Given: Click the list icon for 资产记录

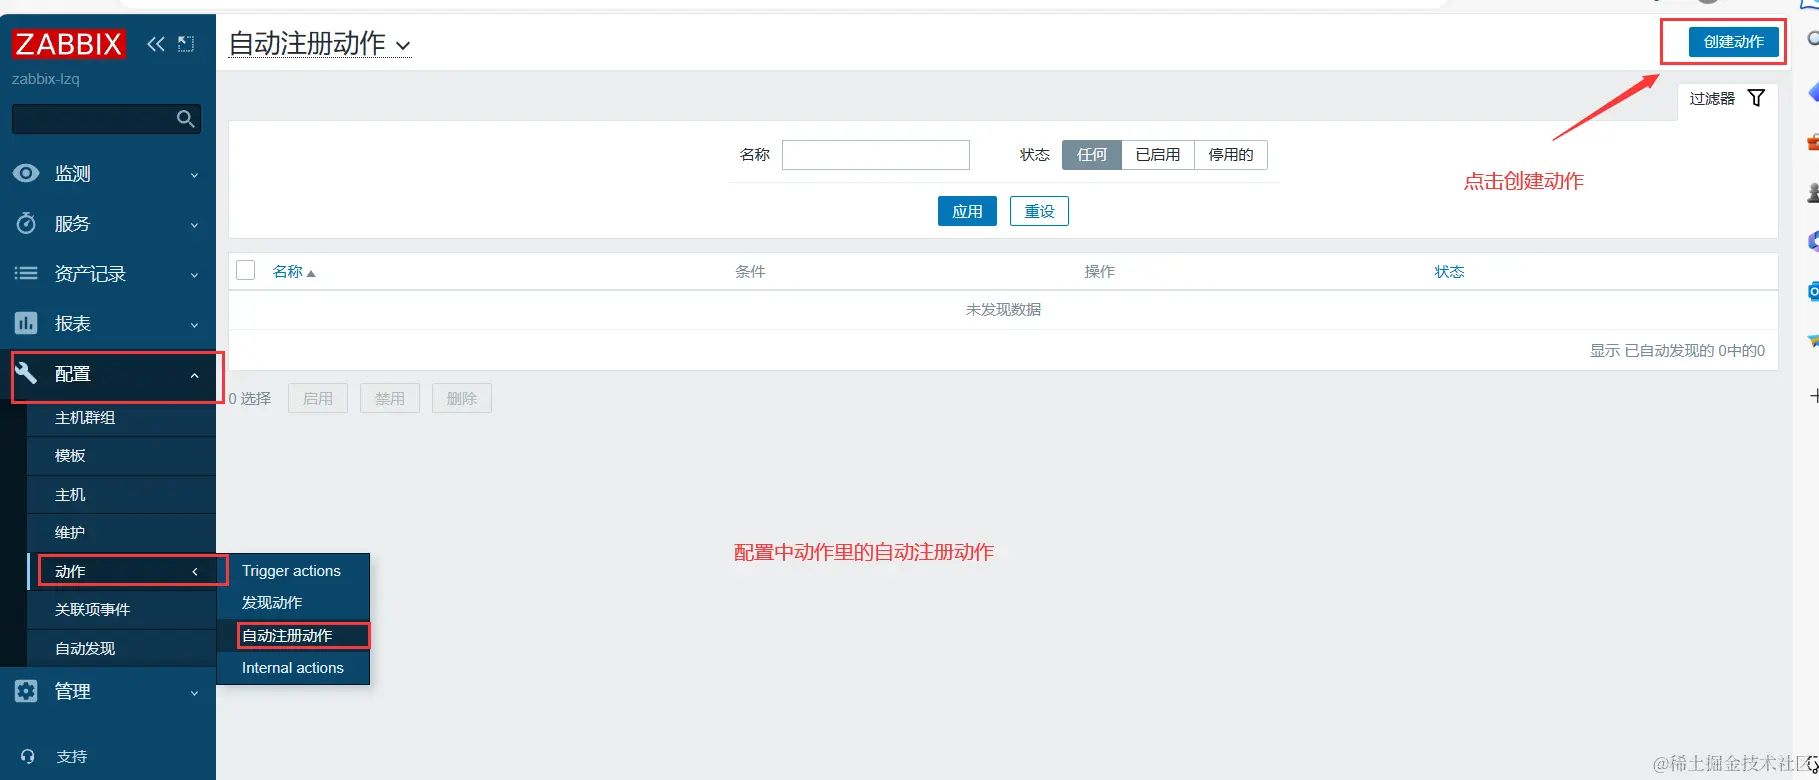Looking at the screenshot, I should click(26, 273).
